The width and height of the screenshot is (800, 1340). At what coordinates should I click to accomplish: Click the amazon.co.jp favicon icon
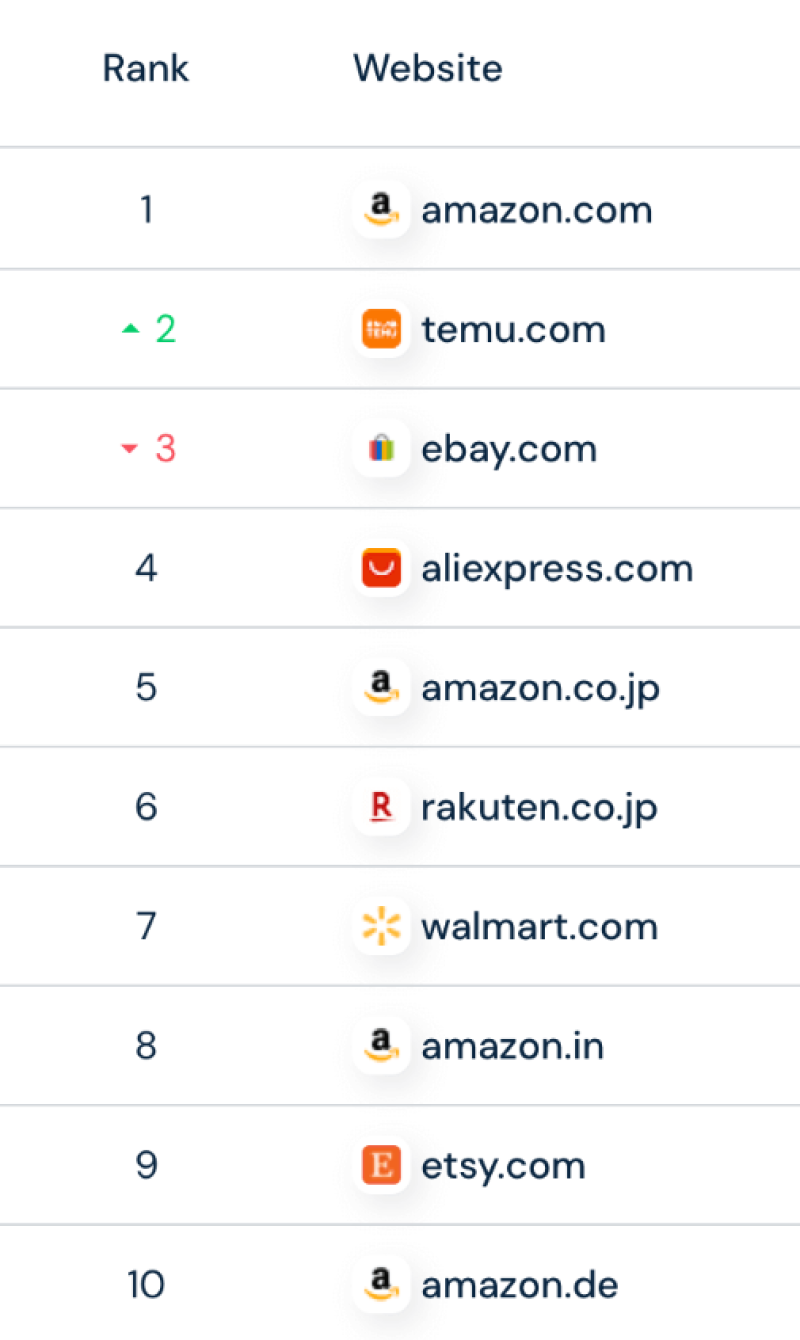tap(381, 687)
